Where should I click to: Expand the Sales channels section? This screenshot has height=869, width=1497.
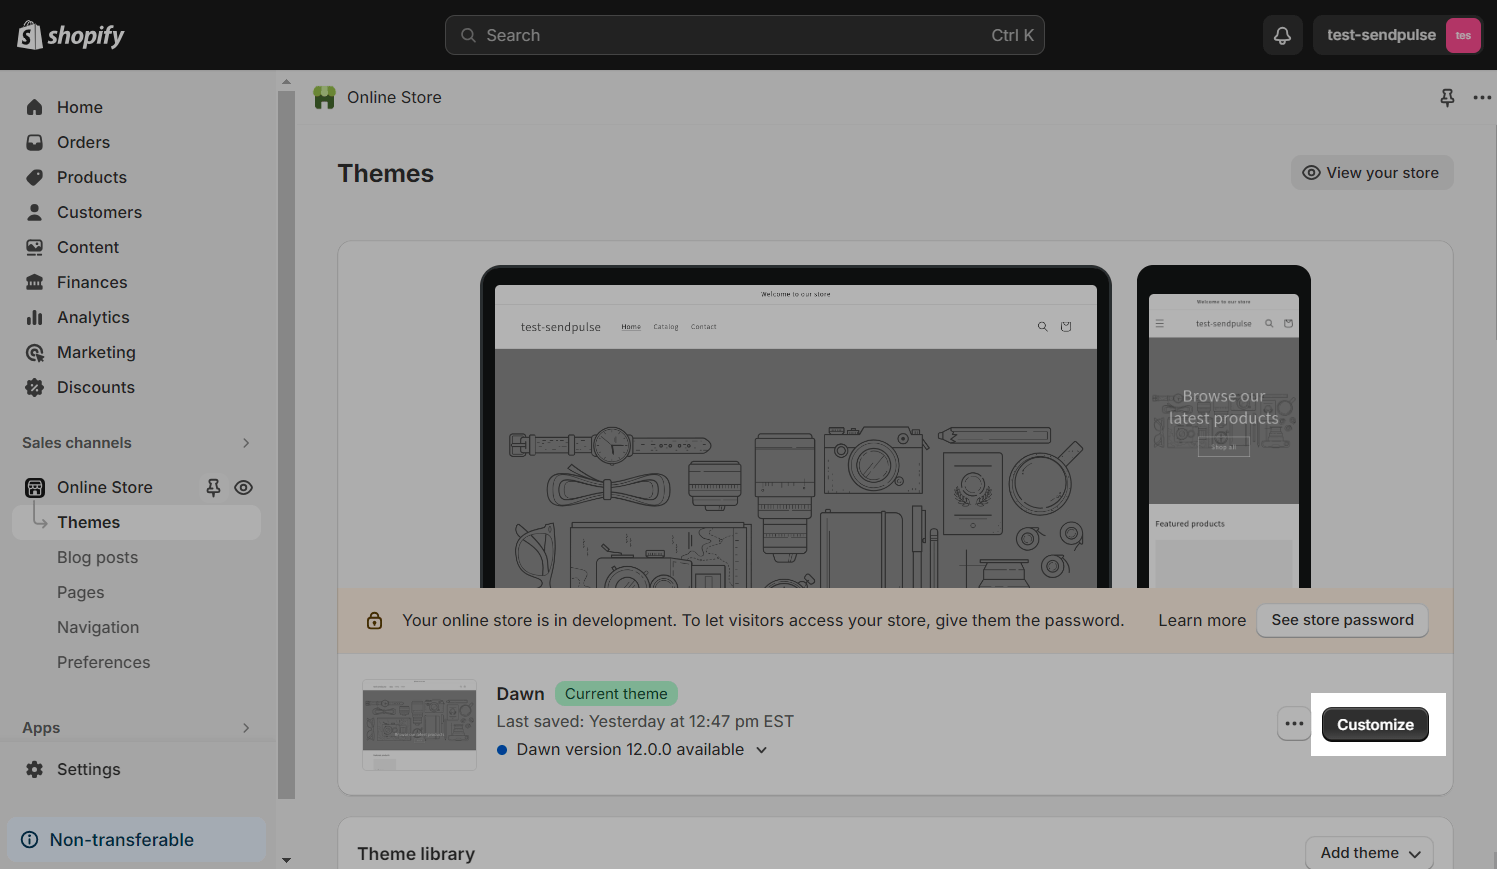pos(246,443)
